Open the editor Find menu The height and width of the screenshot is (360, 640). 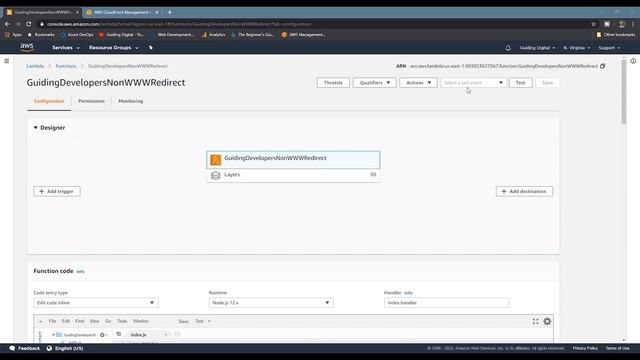[79, 321]
